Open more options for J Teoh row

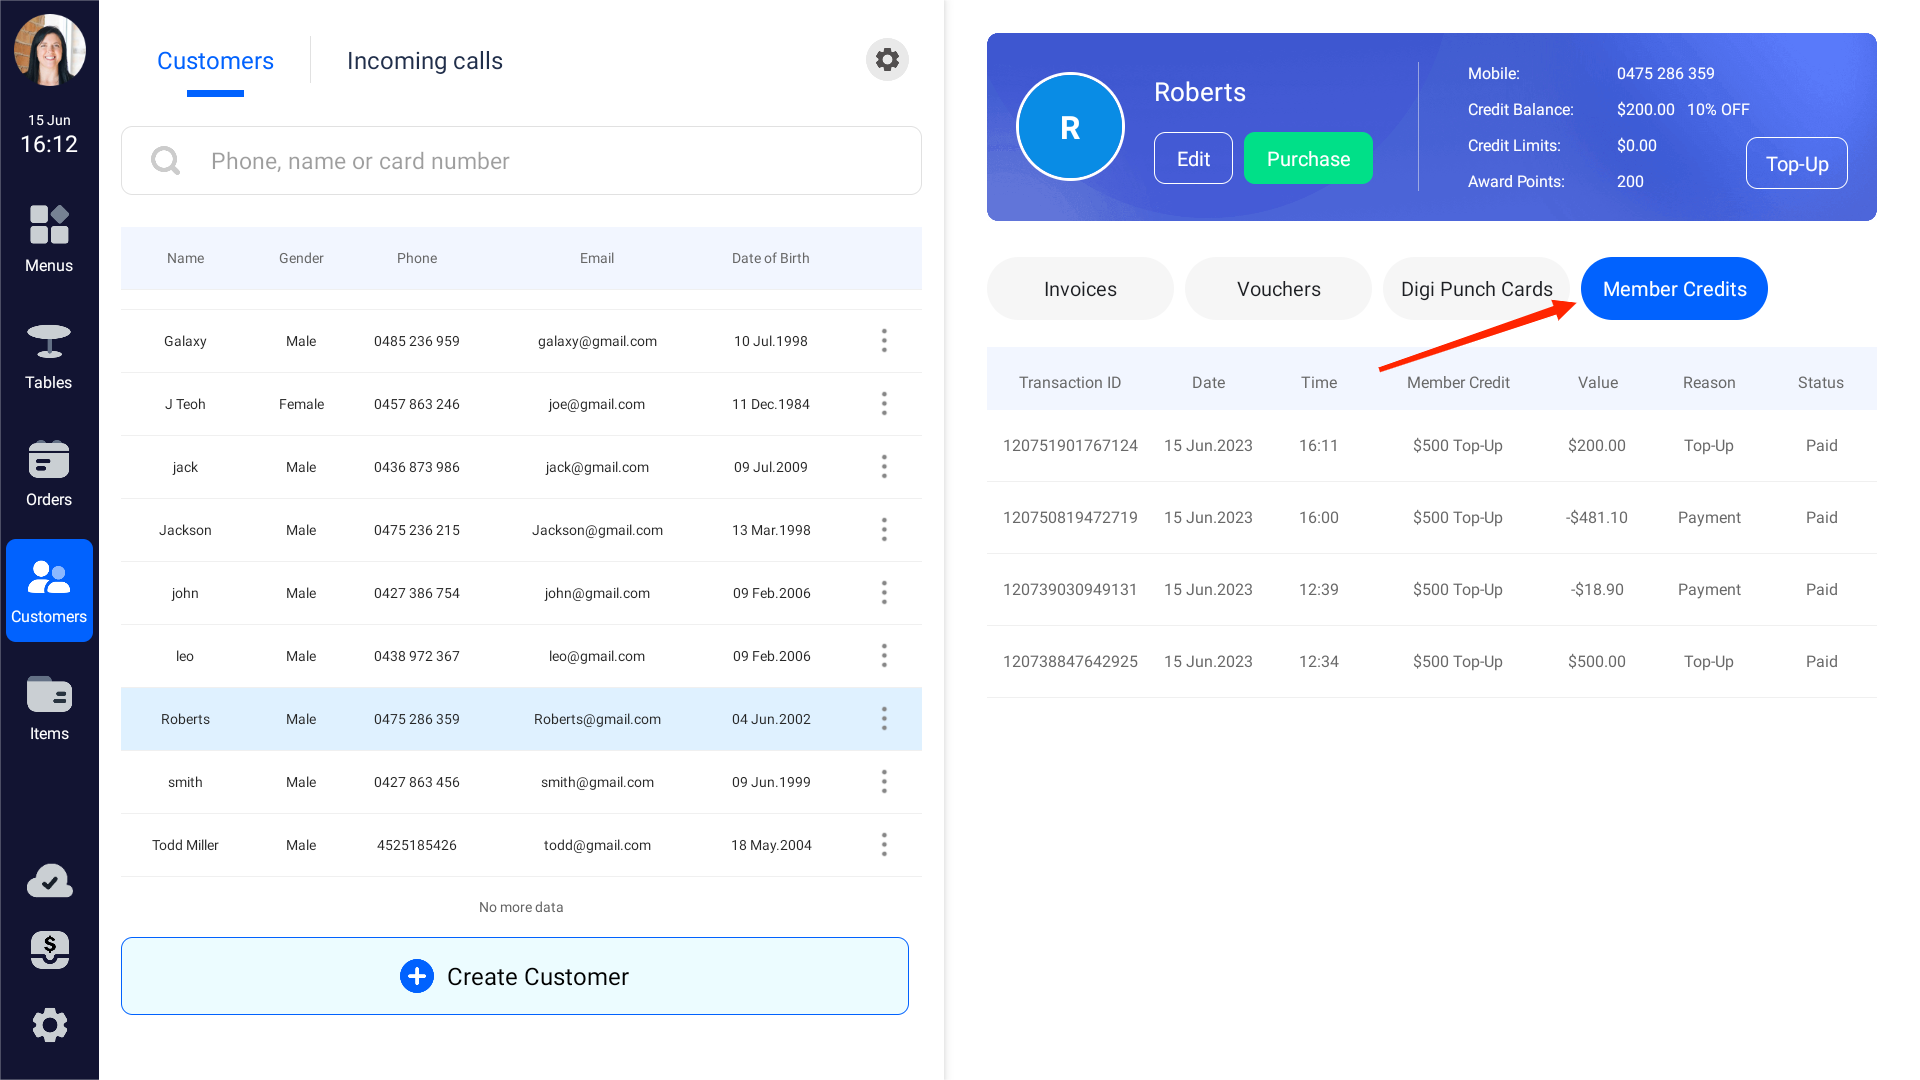884,404
